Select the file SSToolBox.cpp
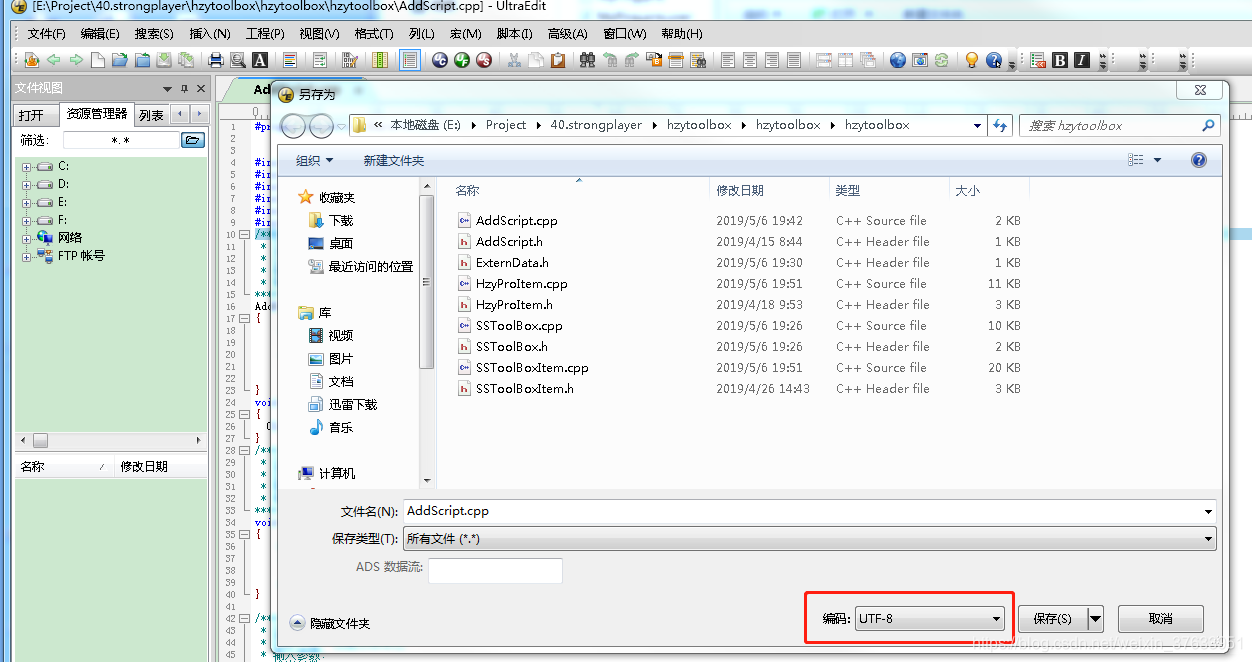 click(x=519, y=326)
